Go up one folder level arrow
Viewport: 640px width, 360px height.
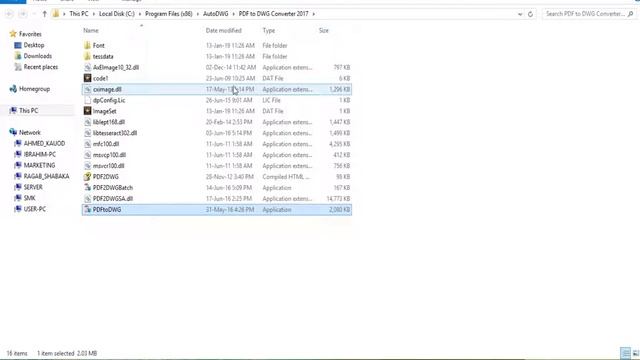[44, 14]
